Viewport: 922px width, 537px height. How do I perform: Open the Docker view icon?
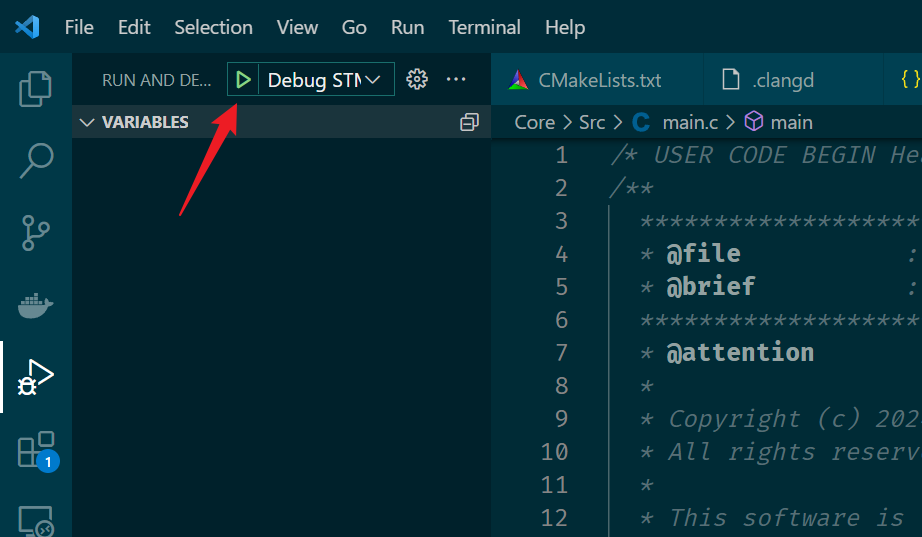coord(36,305)
